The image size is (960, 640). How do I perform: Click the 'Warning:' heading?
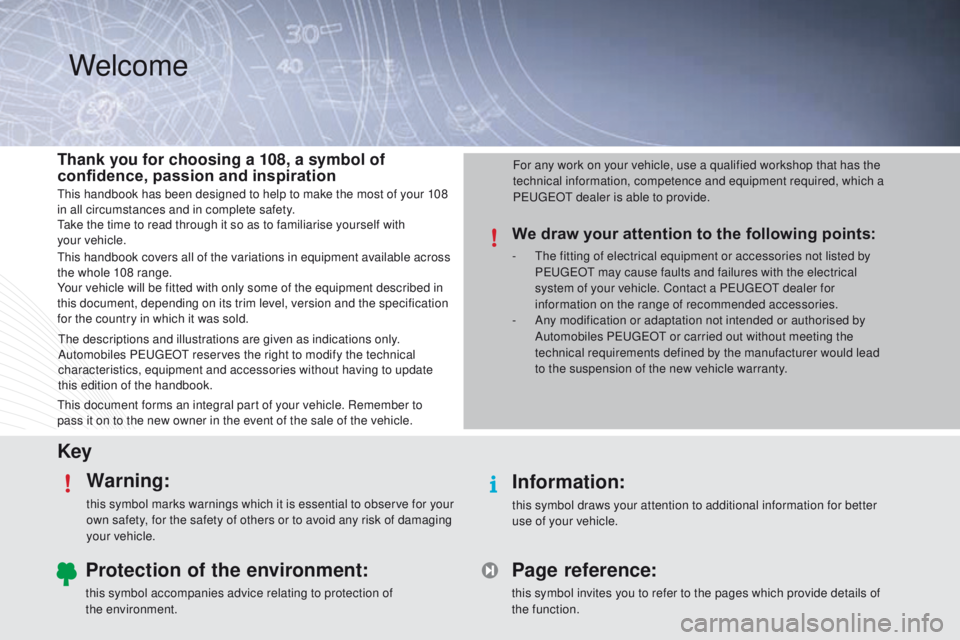(x=128, y=480)
